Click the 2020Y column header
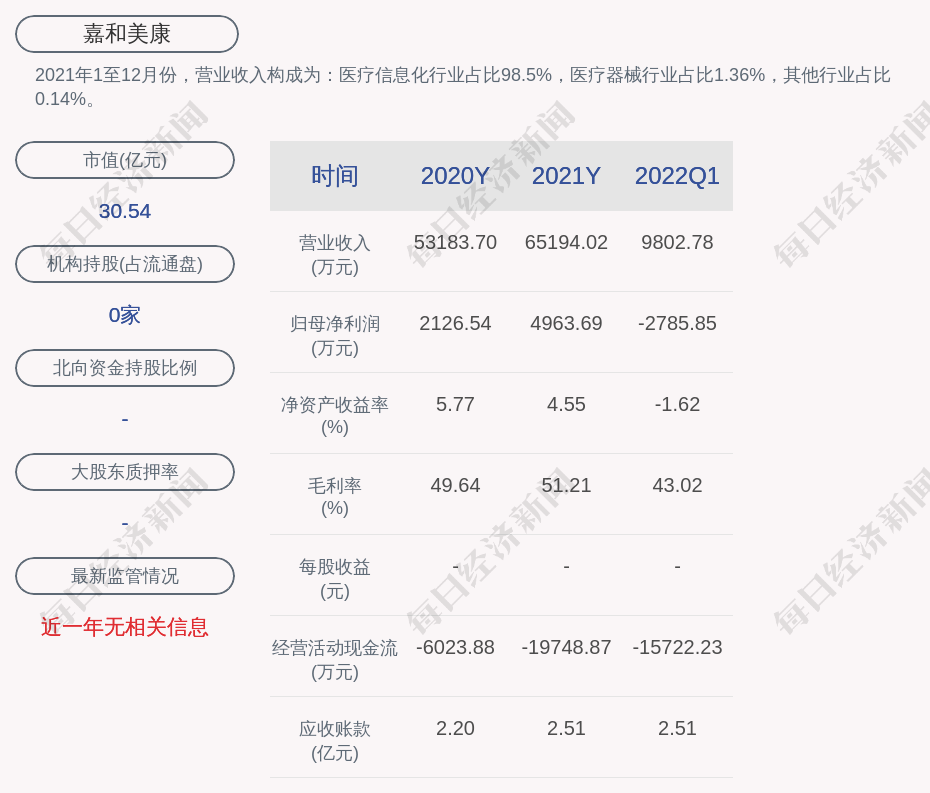 pos(455,176)
